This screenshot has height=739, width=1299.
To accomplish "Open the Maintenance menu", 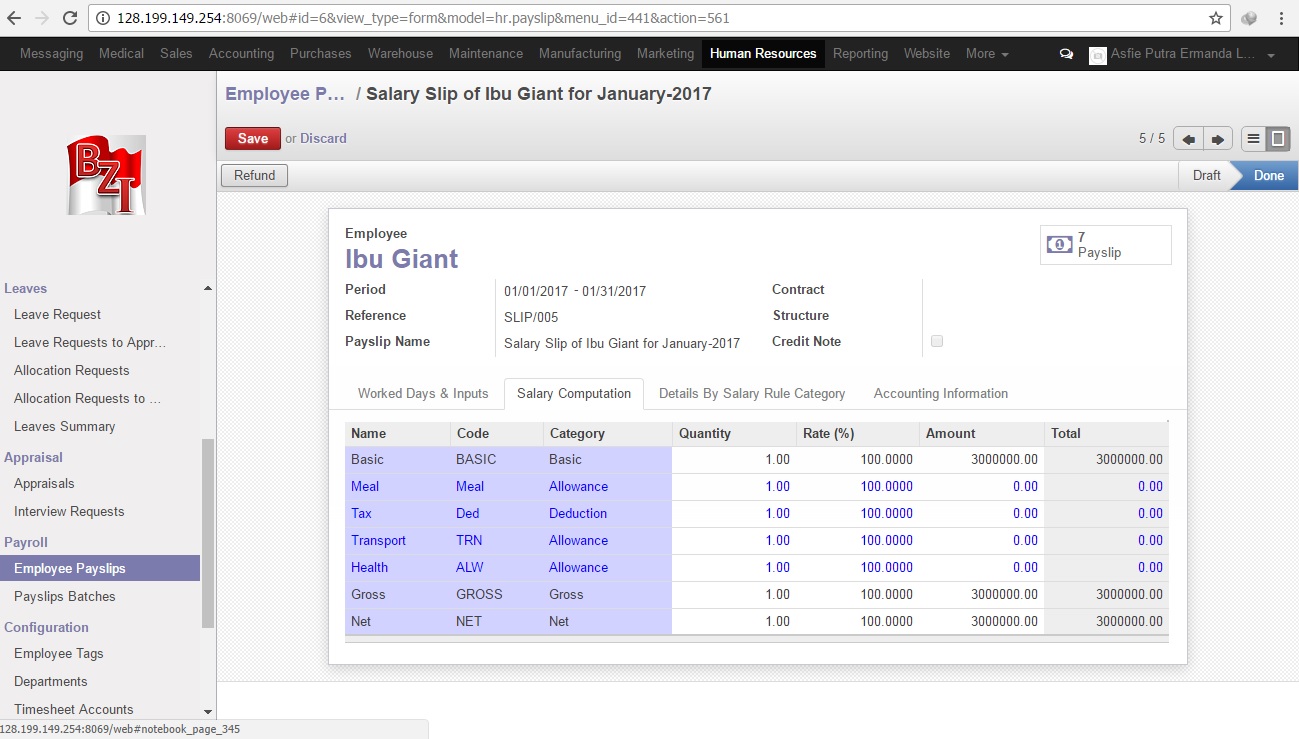I will pos(486,54).
